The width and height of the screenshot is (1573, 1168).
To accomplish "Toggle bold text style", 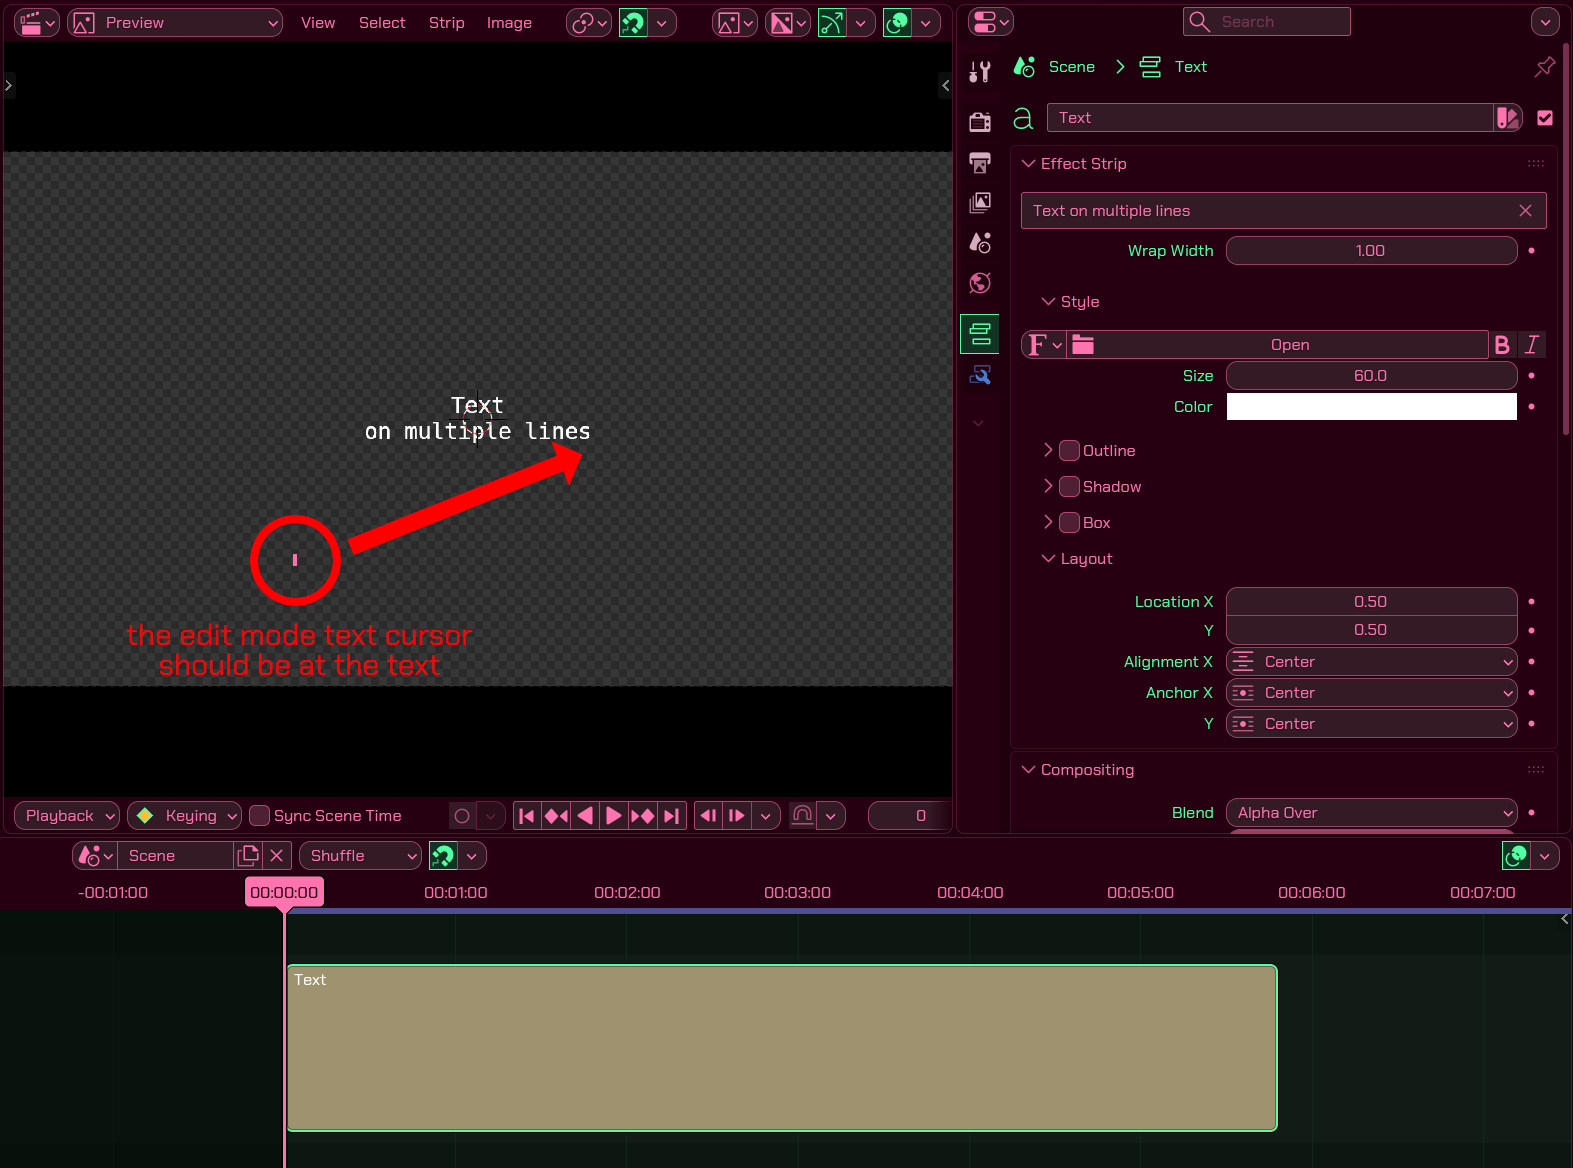I will coord(1502,345).
